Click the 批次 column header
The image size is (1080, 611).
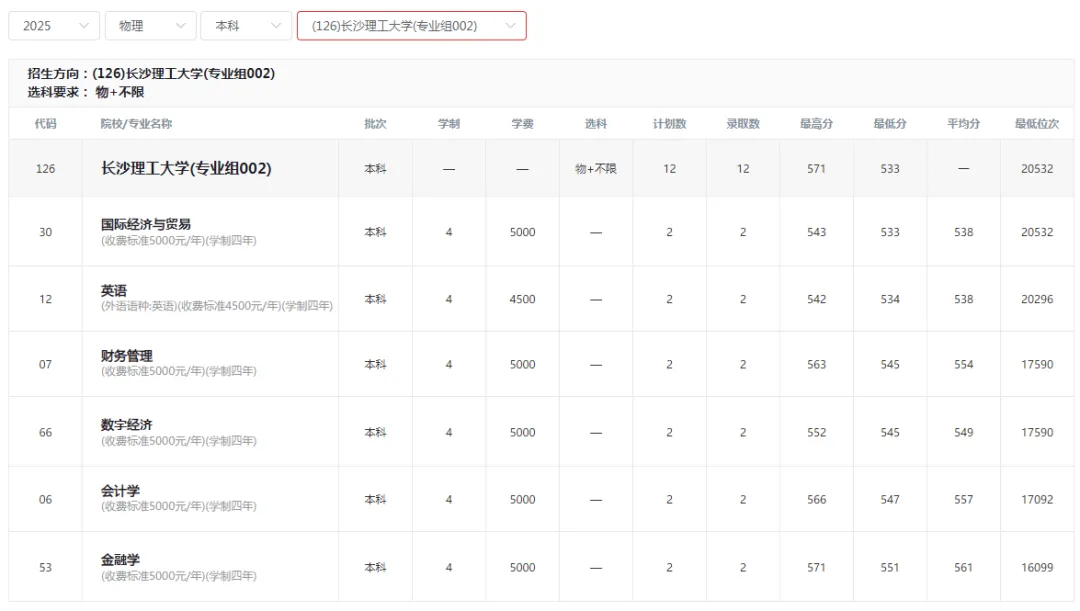375,123
